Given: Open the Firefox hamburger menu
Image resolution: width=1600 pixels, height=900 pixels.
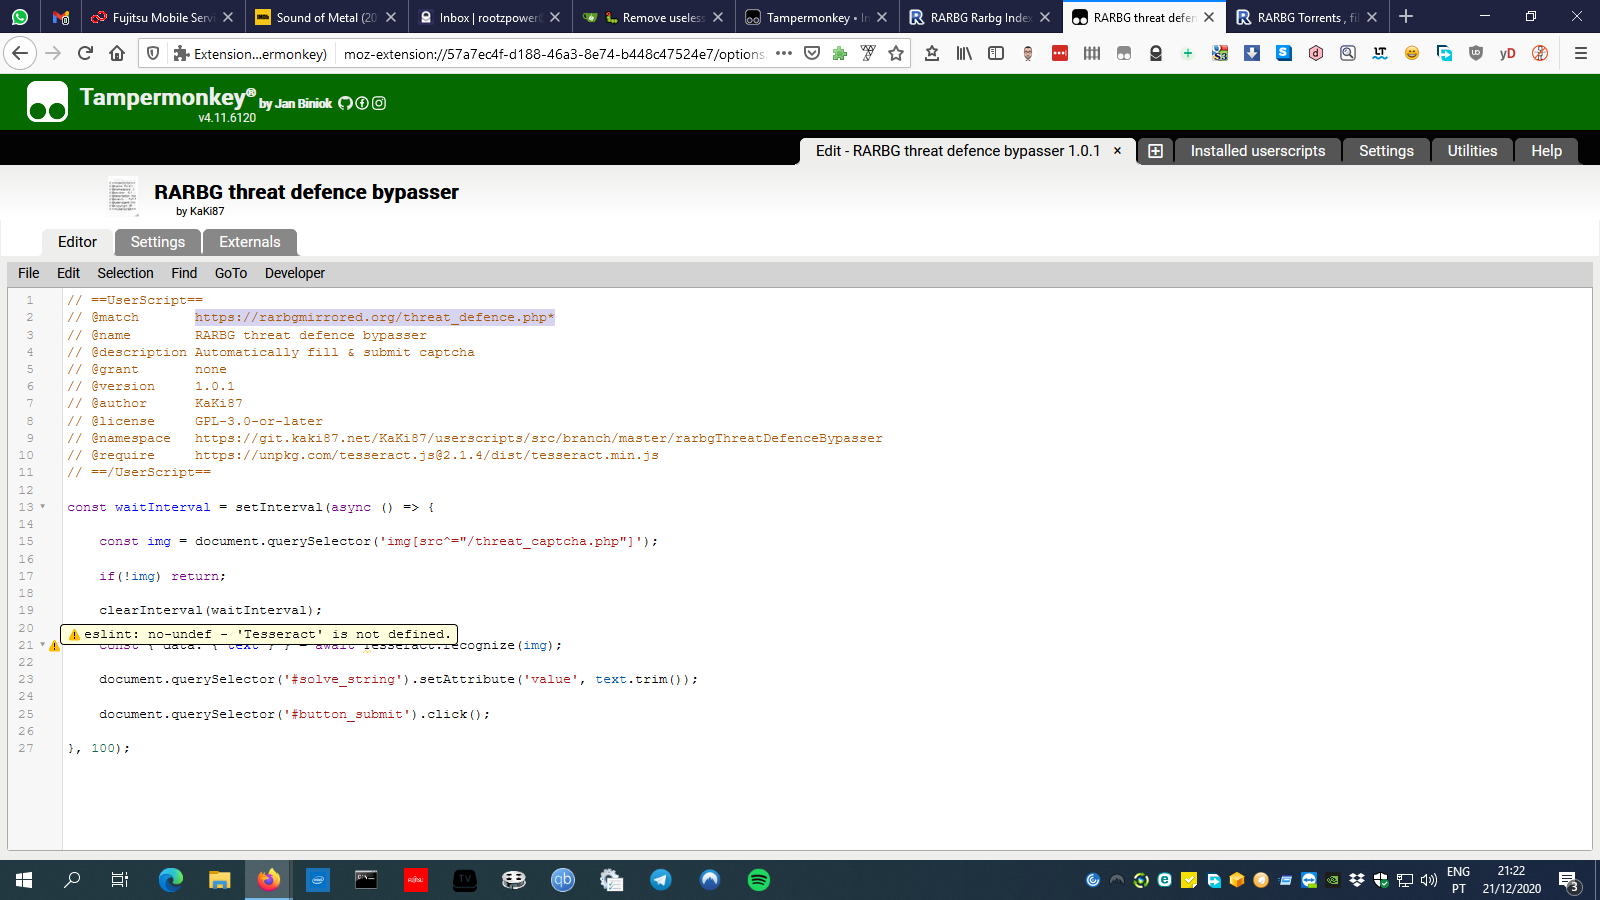Looking at the screenshot, I should (x=1581, y=53).
